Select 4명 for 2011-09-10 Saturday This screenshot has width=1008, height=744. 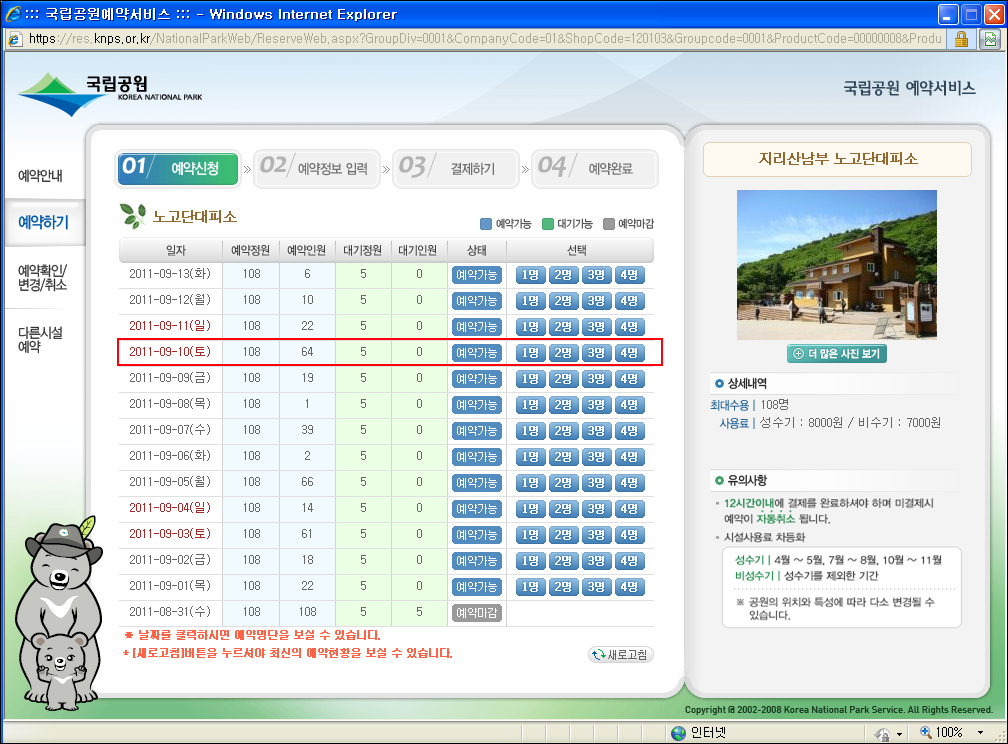(x=629, y=353)
